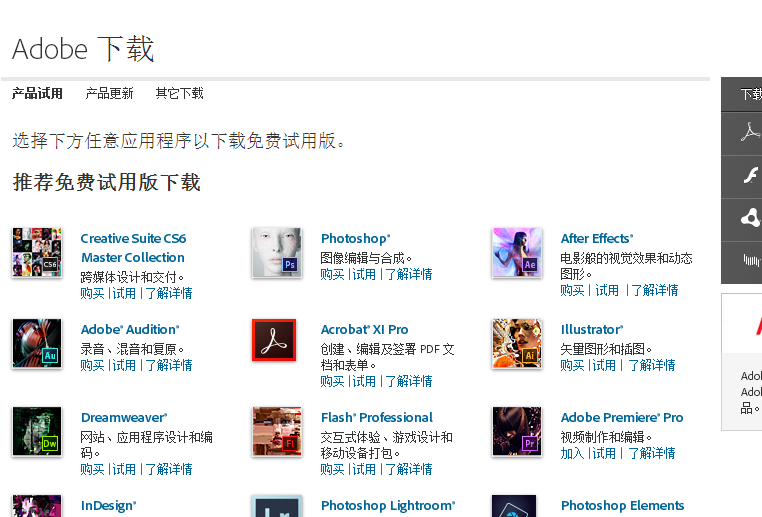The width and height of the screenshot is (762, 517).
Task: Select the Flash Professional Fl icon
Action: point(277,431)
